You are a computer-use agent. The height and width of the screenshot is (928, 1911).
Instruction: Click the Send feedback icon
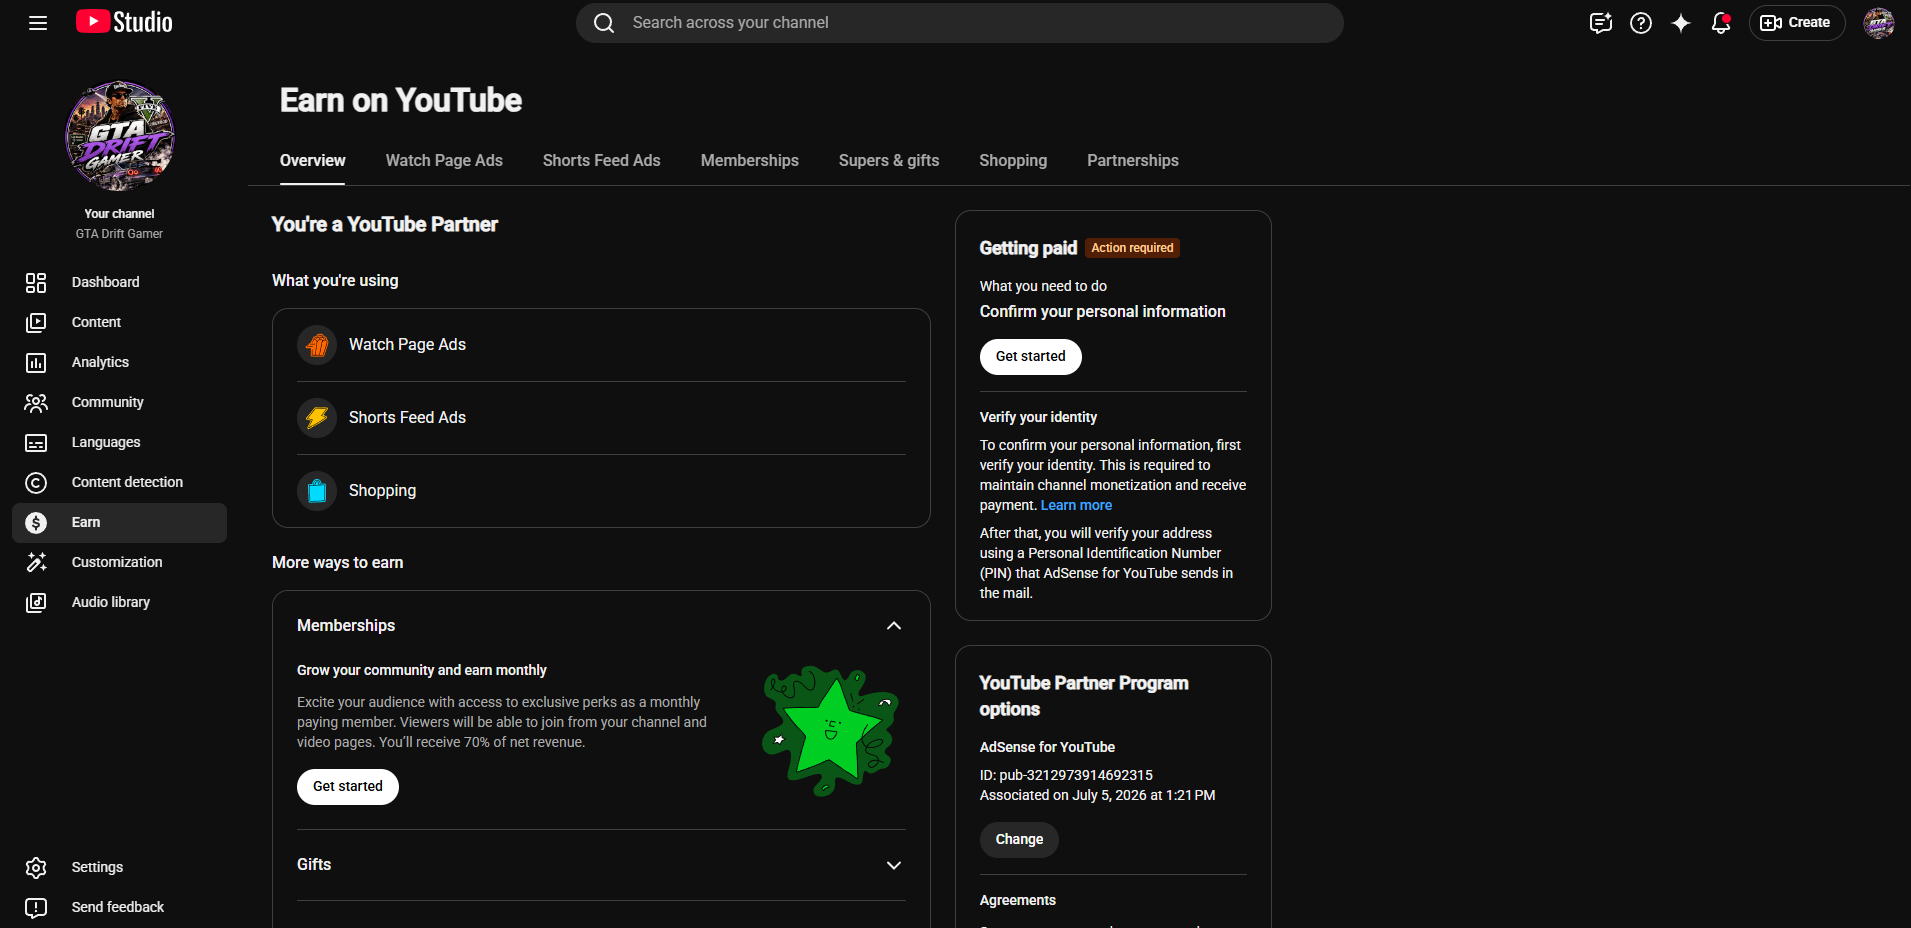click(36, 908)
